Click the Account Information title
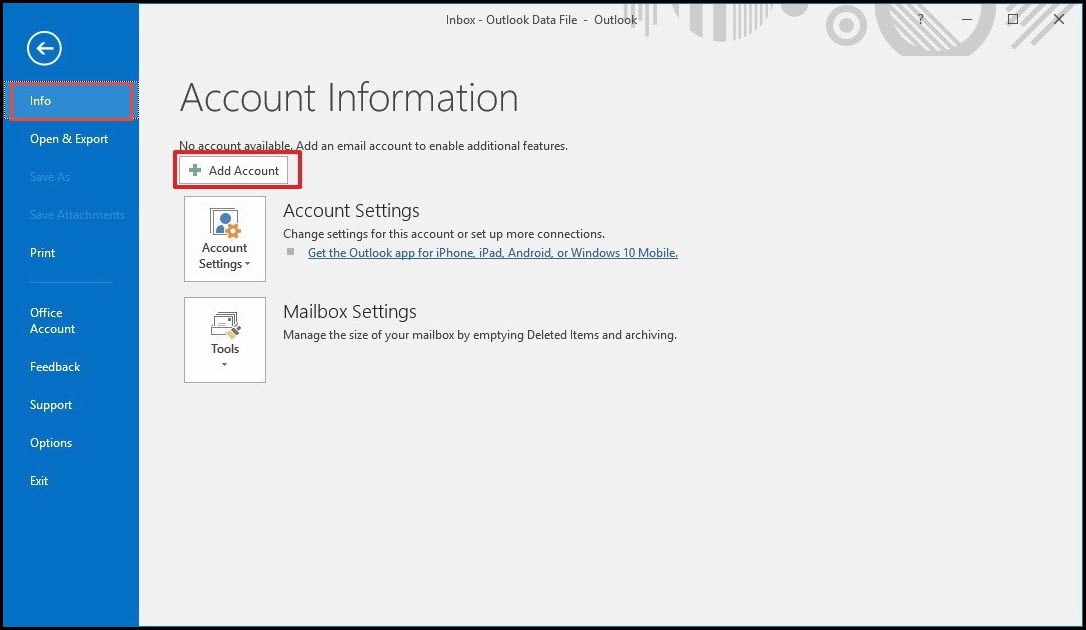 click(349, 98)
